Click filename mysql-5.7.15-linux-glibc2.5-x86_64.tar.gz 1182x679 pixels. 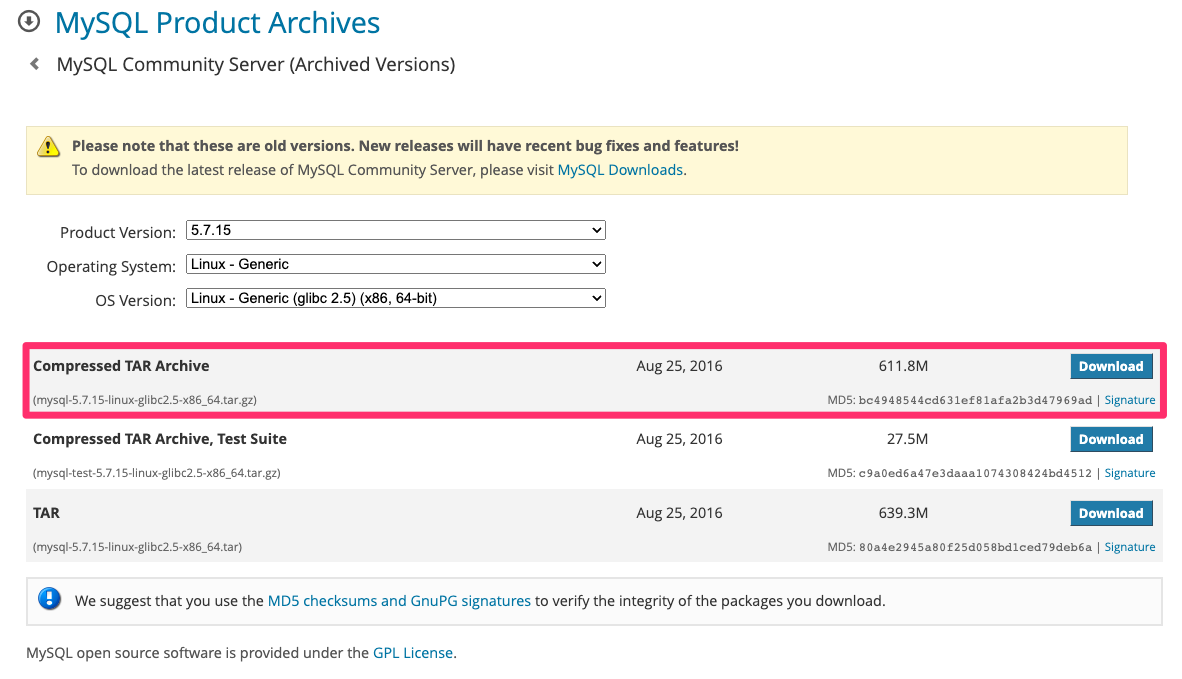(x=145, y=400)
